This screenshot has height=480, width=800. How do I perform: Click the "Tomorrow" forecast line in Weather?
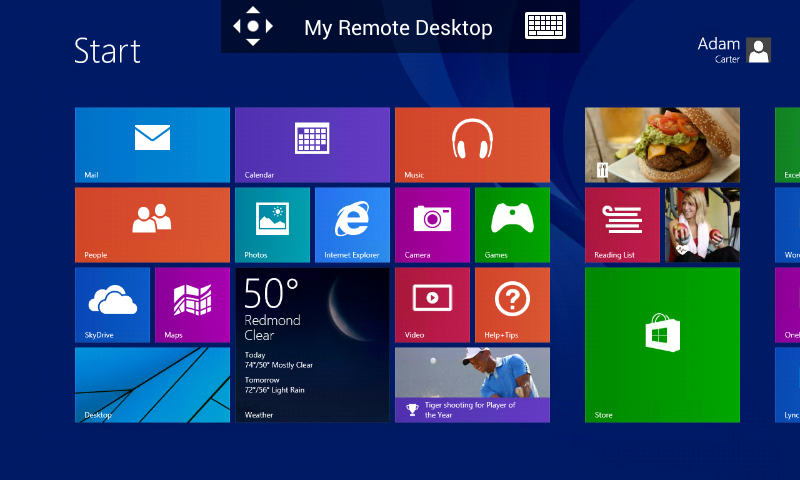pos(274,385)
